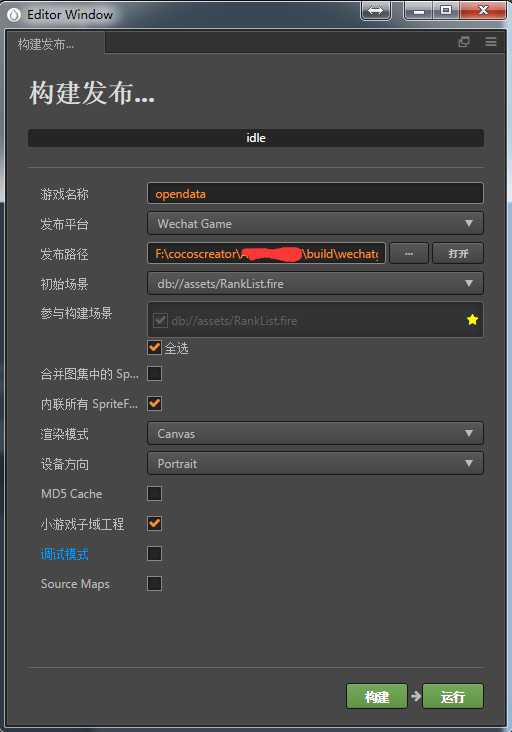Viewport: 512px width, 732px height.
Task: Pop out panel using the panel window icon
Action: click(464, 42)
